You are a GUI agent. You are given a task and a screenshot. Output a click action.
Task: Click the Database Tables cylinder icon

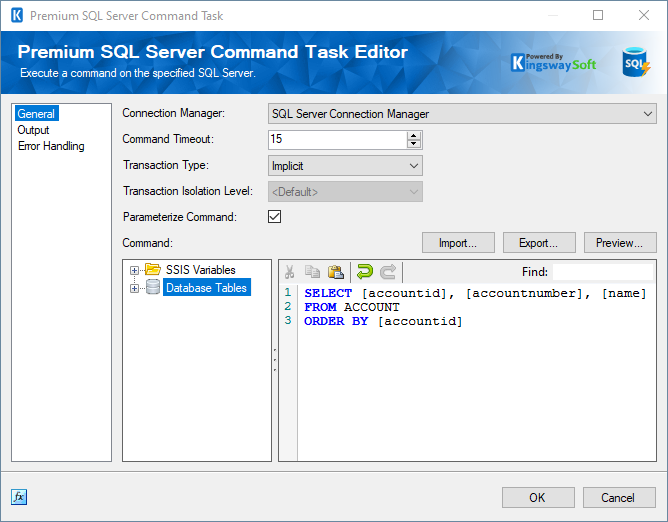tap(153, 287)
